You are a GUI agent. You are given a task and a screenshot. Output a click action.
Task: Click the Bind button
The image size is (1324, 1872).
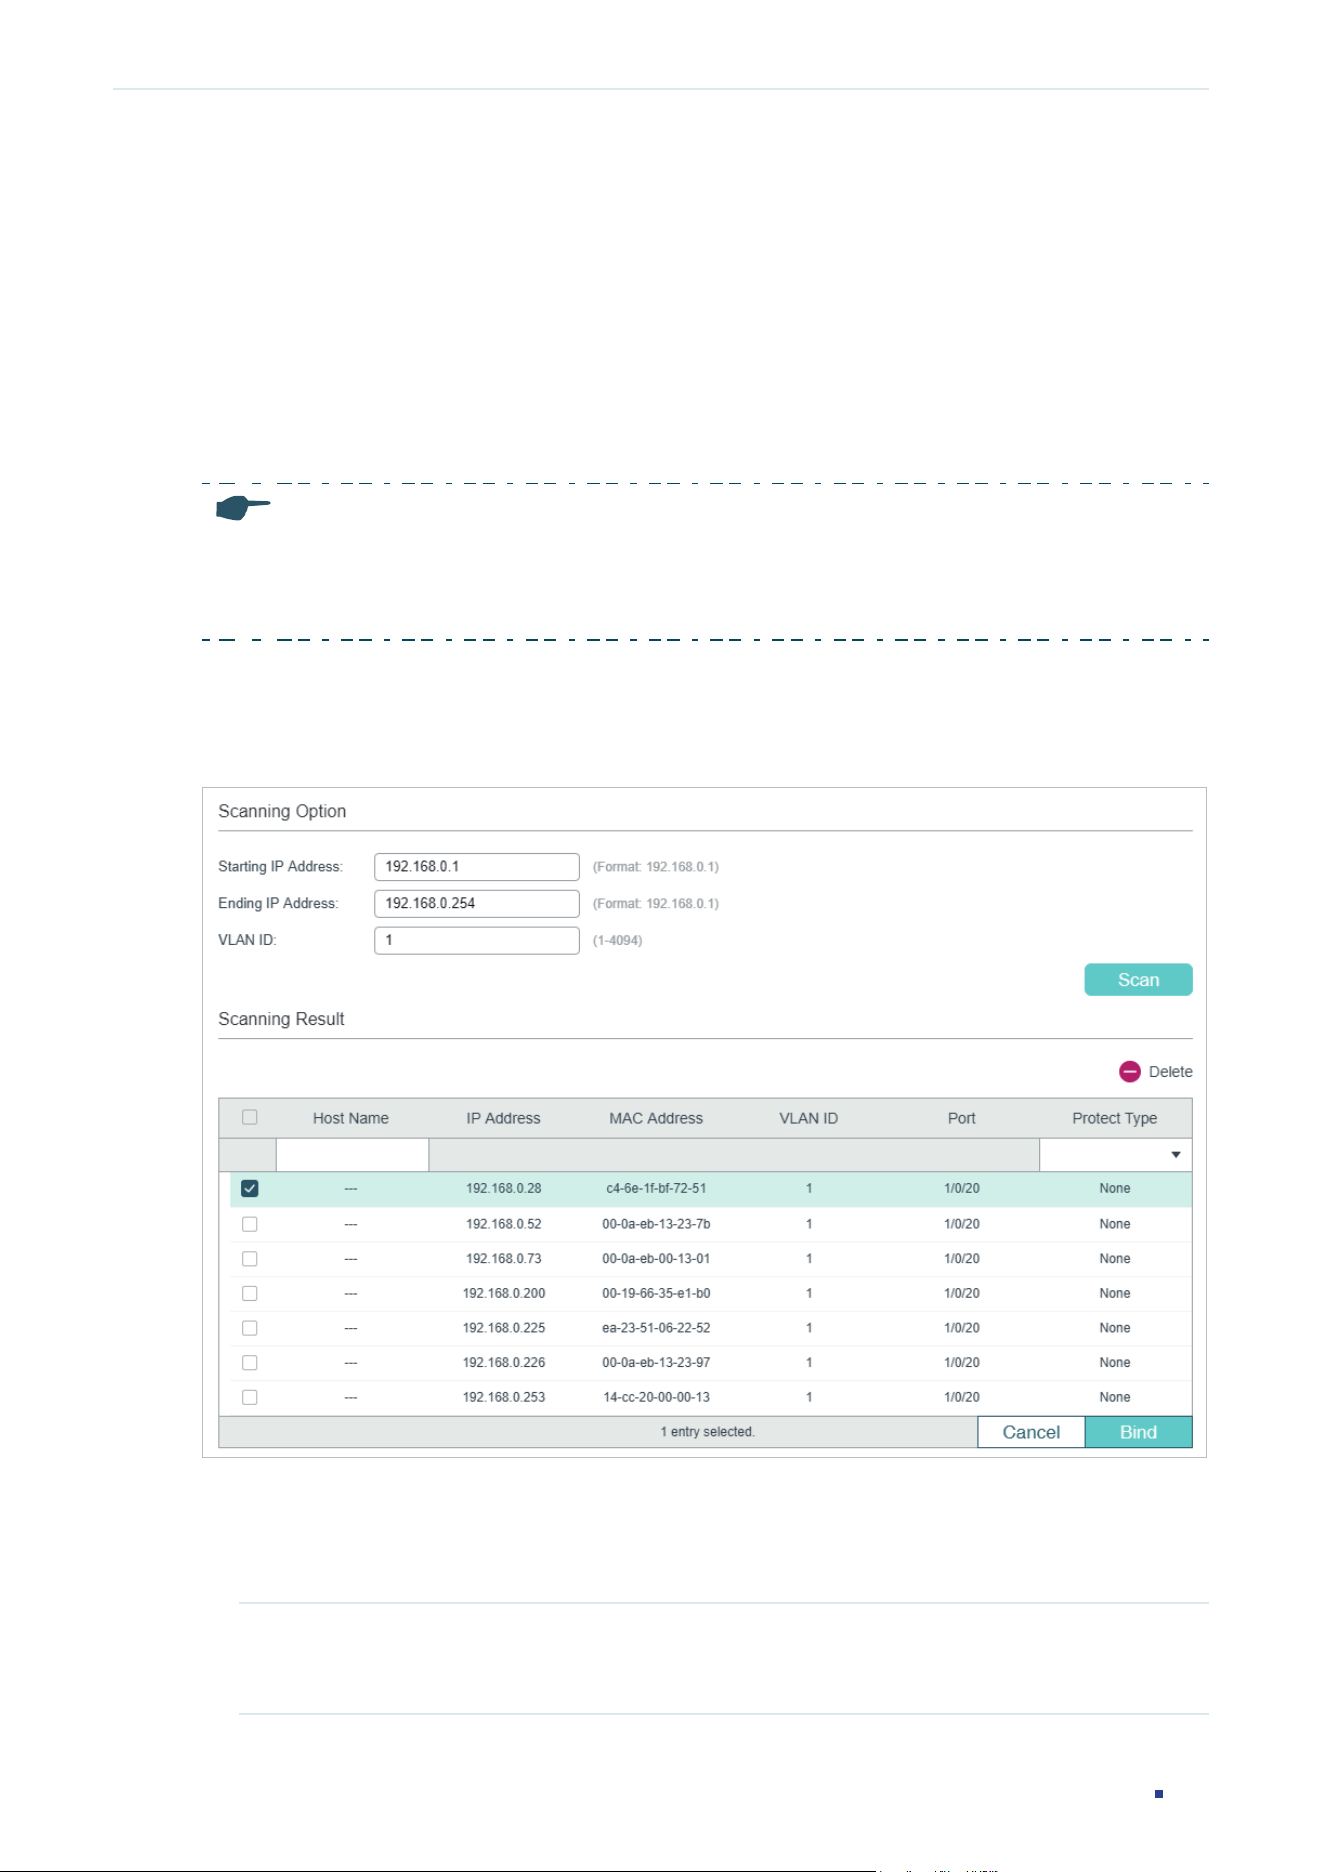(x=1138, y=1432)
